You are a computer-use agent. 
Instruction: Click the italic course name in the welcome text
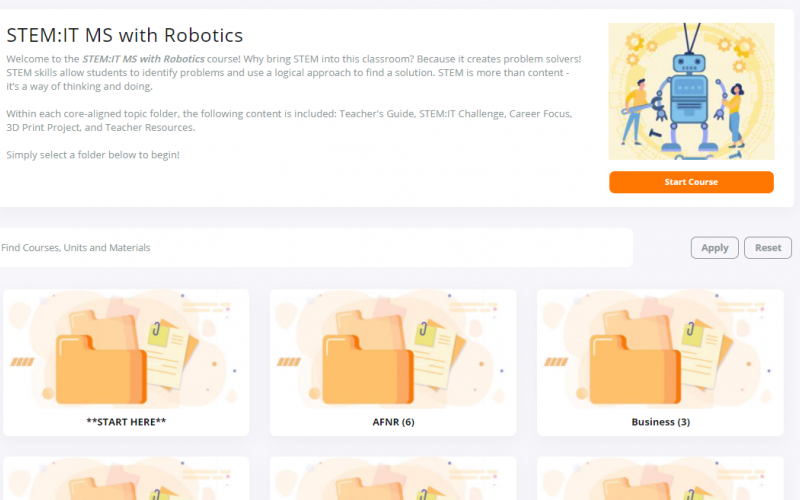(143, 59)
